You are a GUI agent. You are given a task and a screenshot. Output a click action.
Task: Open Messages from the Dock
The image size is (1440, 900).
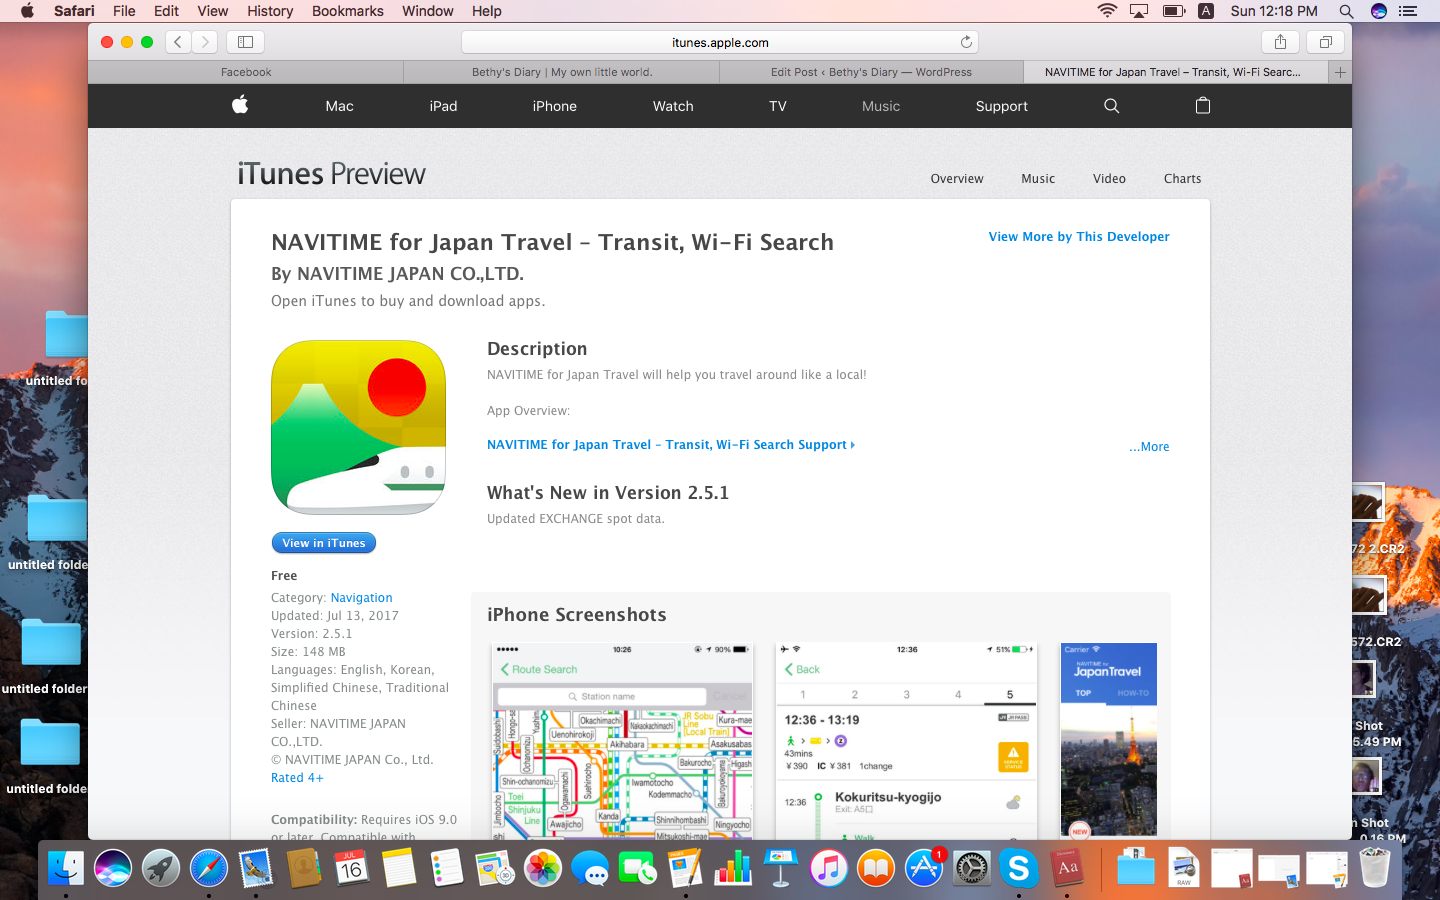(591, 868)
